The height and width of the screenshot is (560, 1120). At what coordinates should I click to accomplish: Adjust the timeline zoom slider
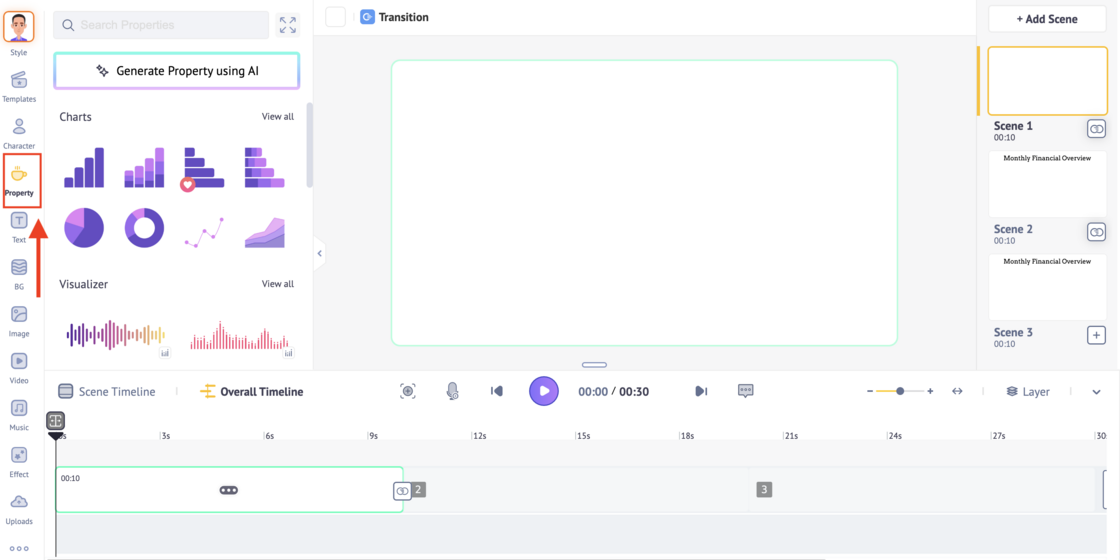point(900,392)
